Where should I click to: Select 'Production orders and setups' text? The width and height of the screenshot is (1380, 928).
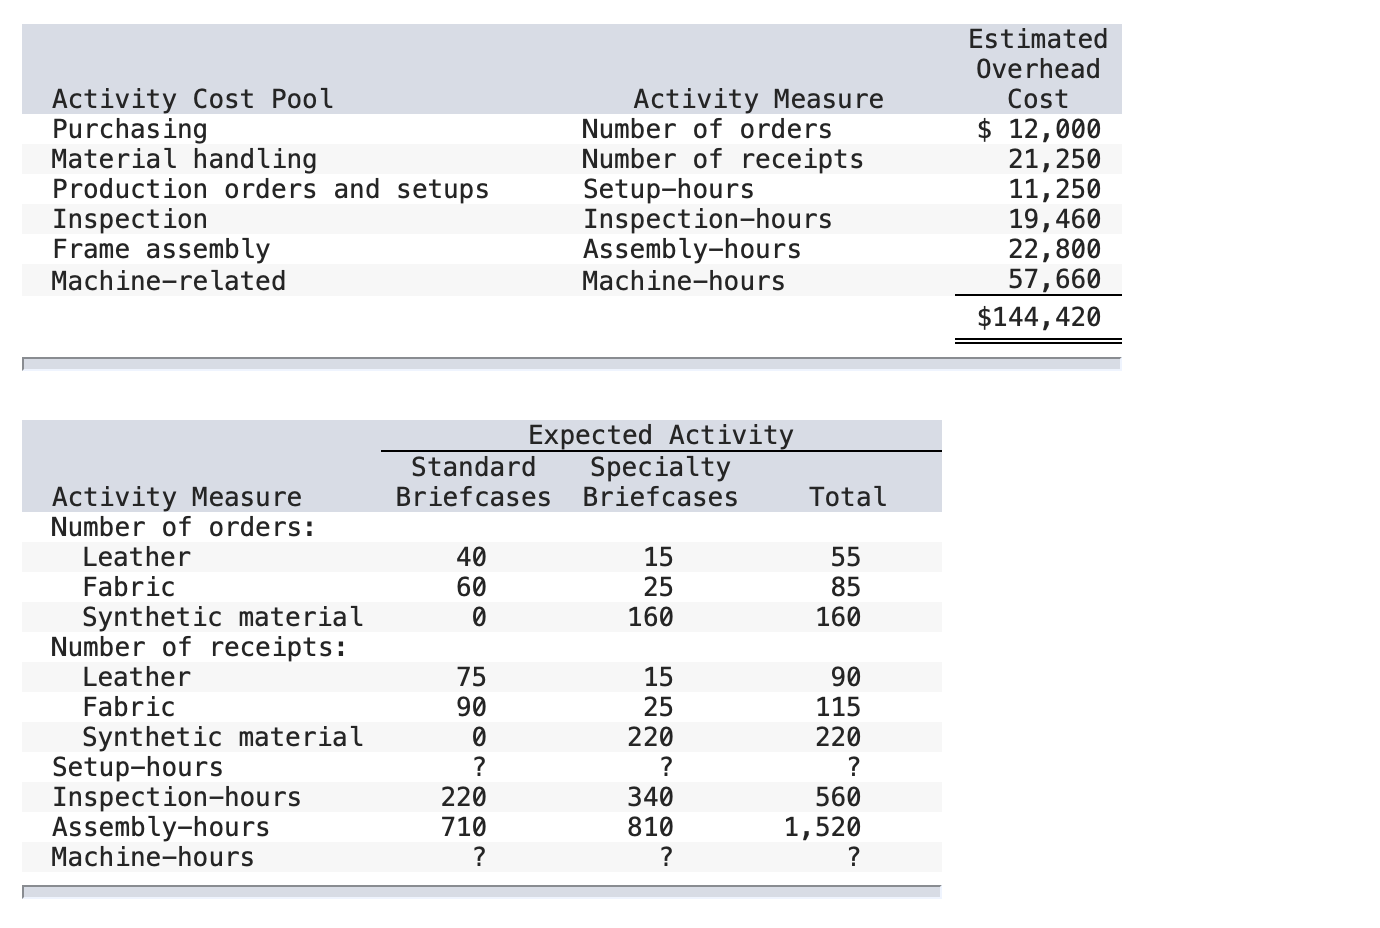271,189
